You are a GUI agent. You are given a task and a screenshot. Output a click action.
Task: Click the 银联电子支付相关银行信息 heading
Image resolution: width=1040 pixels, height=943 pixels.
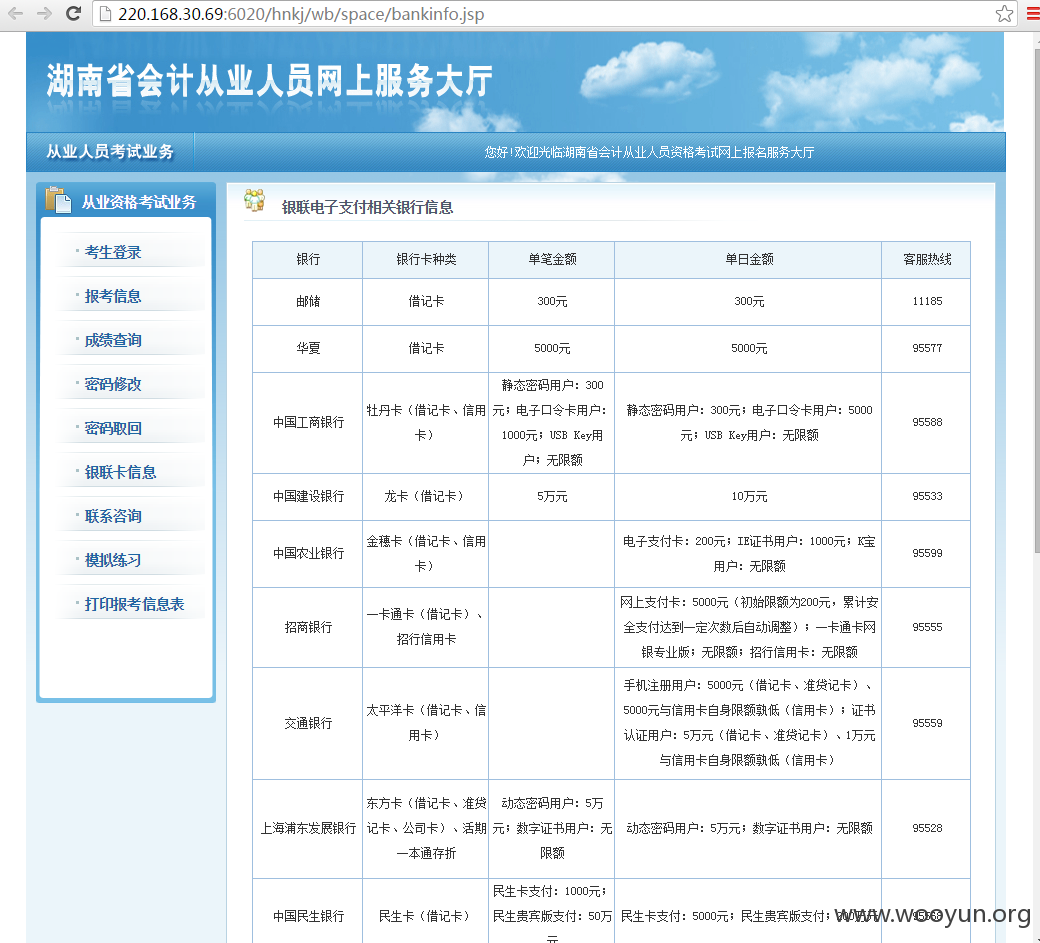click(367, 208)
